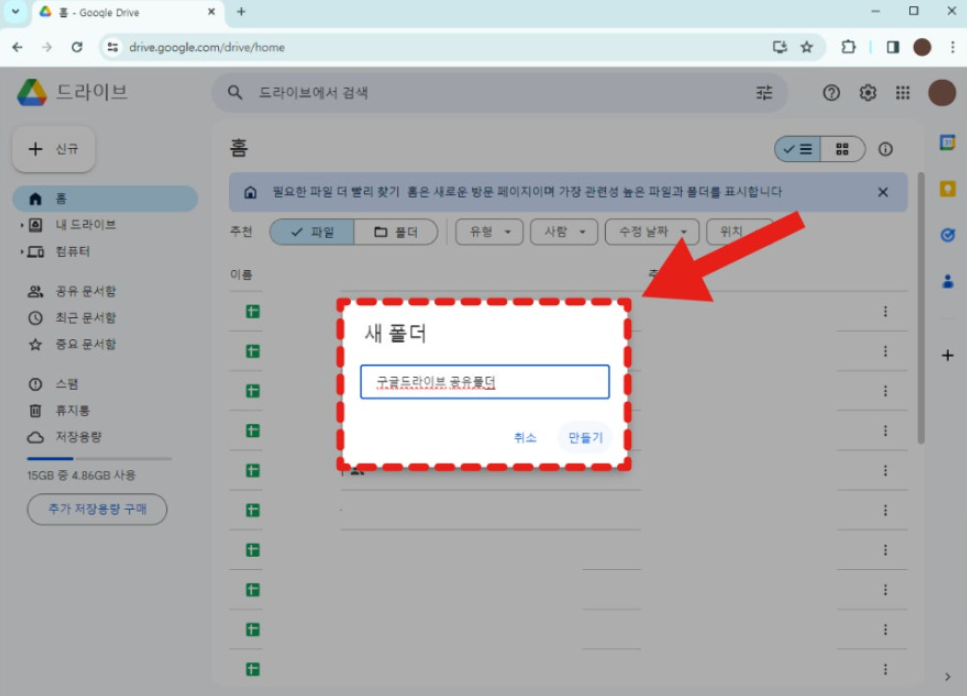Screen dimensions: 967x696
Task: Click the folder name input field
Action: point(485,382)
